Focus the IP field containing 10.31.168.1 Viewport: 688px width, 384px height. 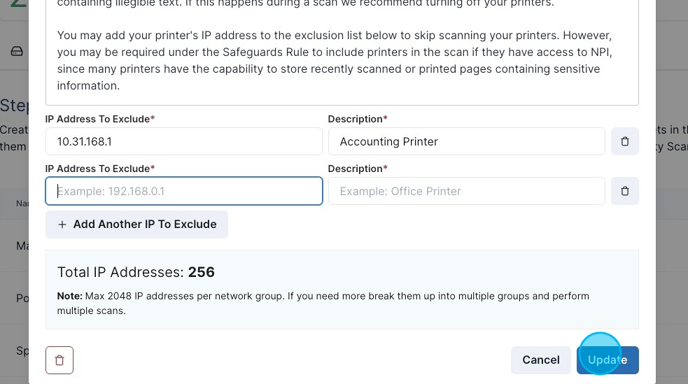184,141
